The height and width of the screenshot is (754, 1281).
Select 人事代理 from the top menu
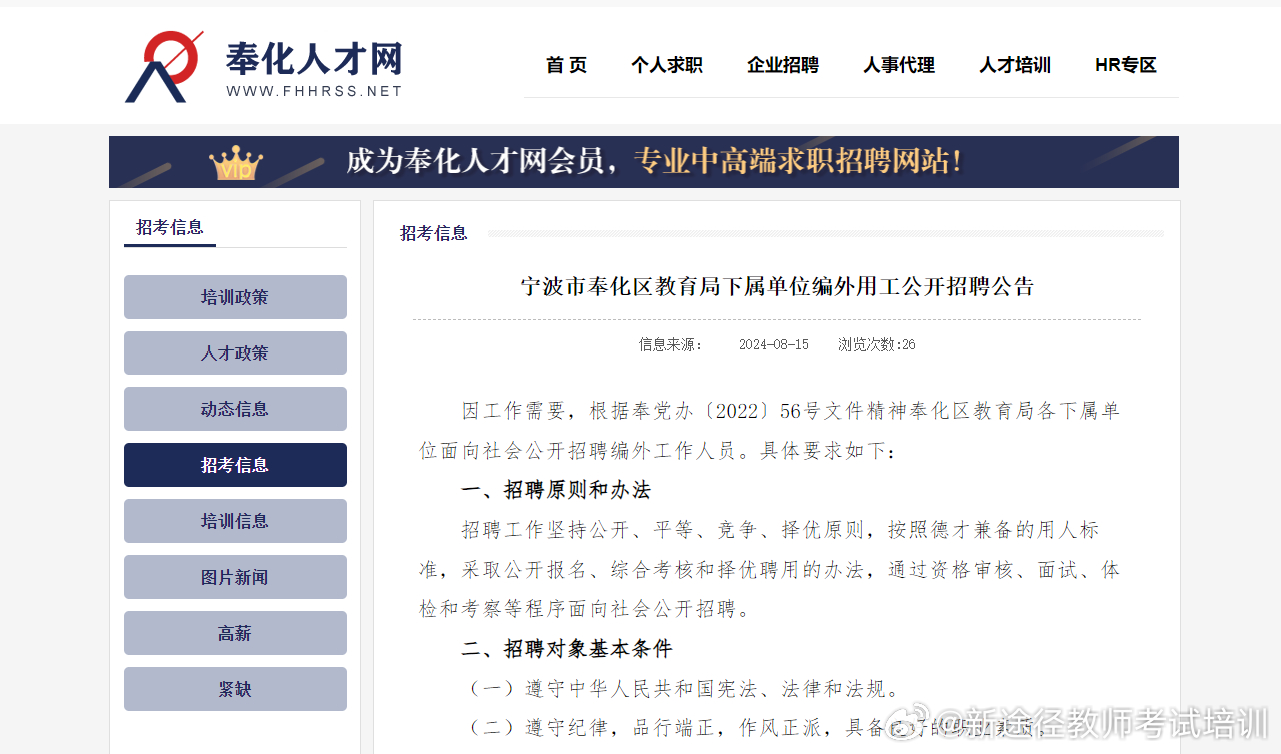click(x=898, y=65)
